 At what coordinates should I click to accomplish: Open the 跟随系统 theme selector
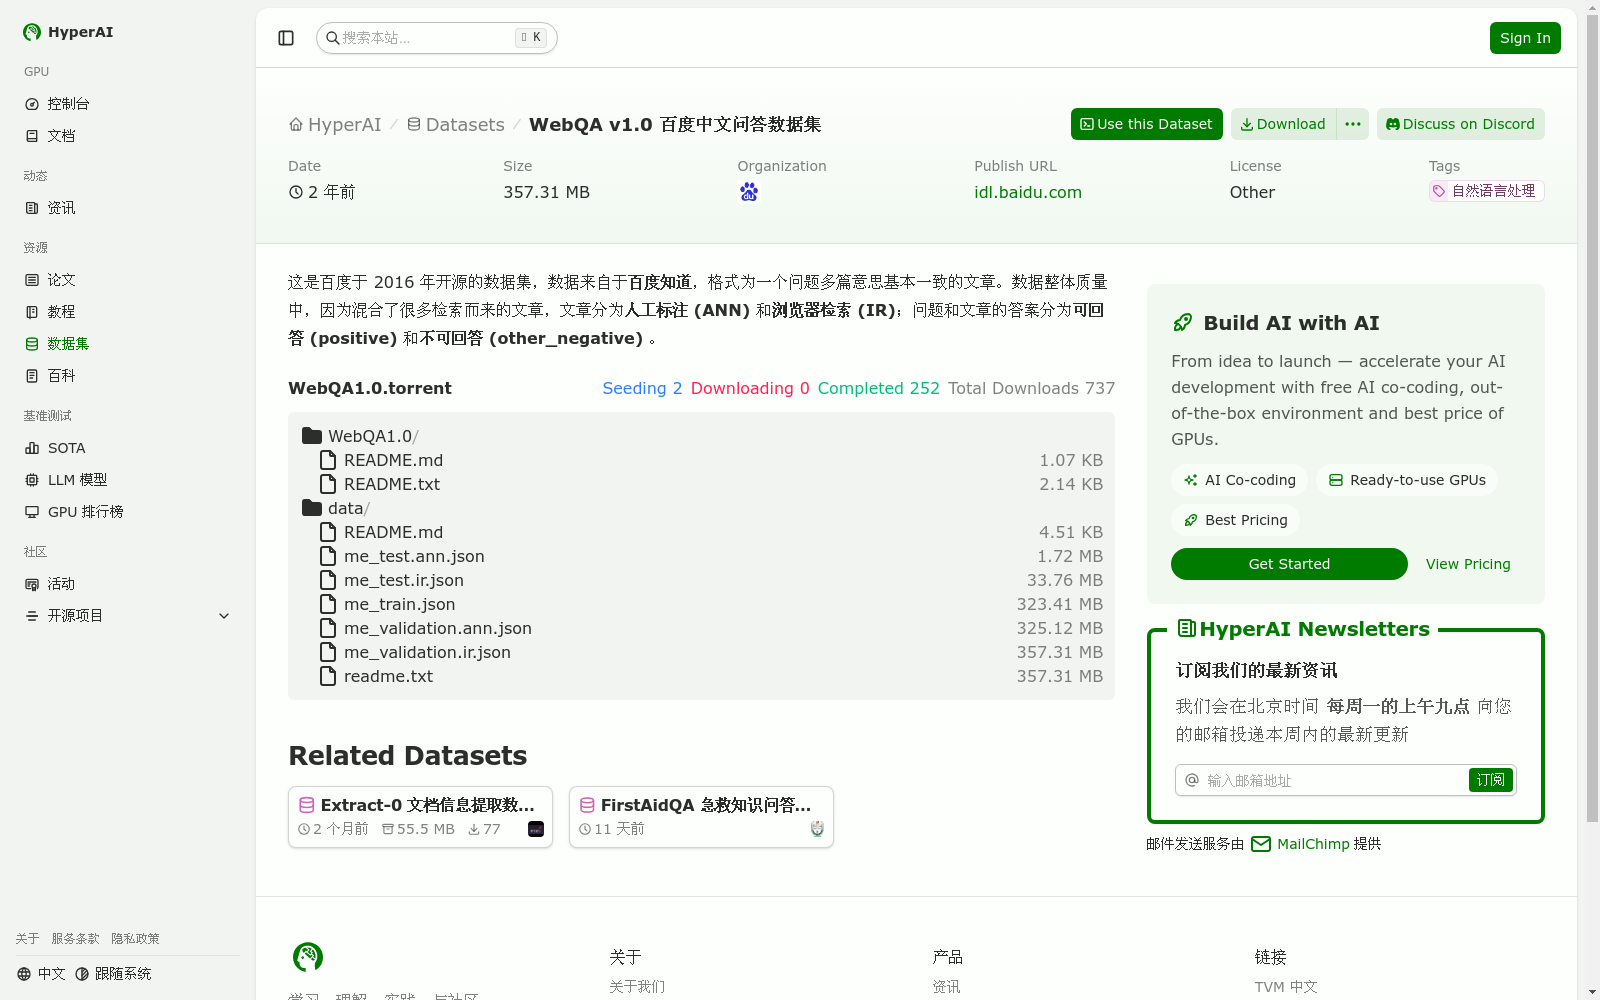pos(113,974)
